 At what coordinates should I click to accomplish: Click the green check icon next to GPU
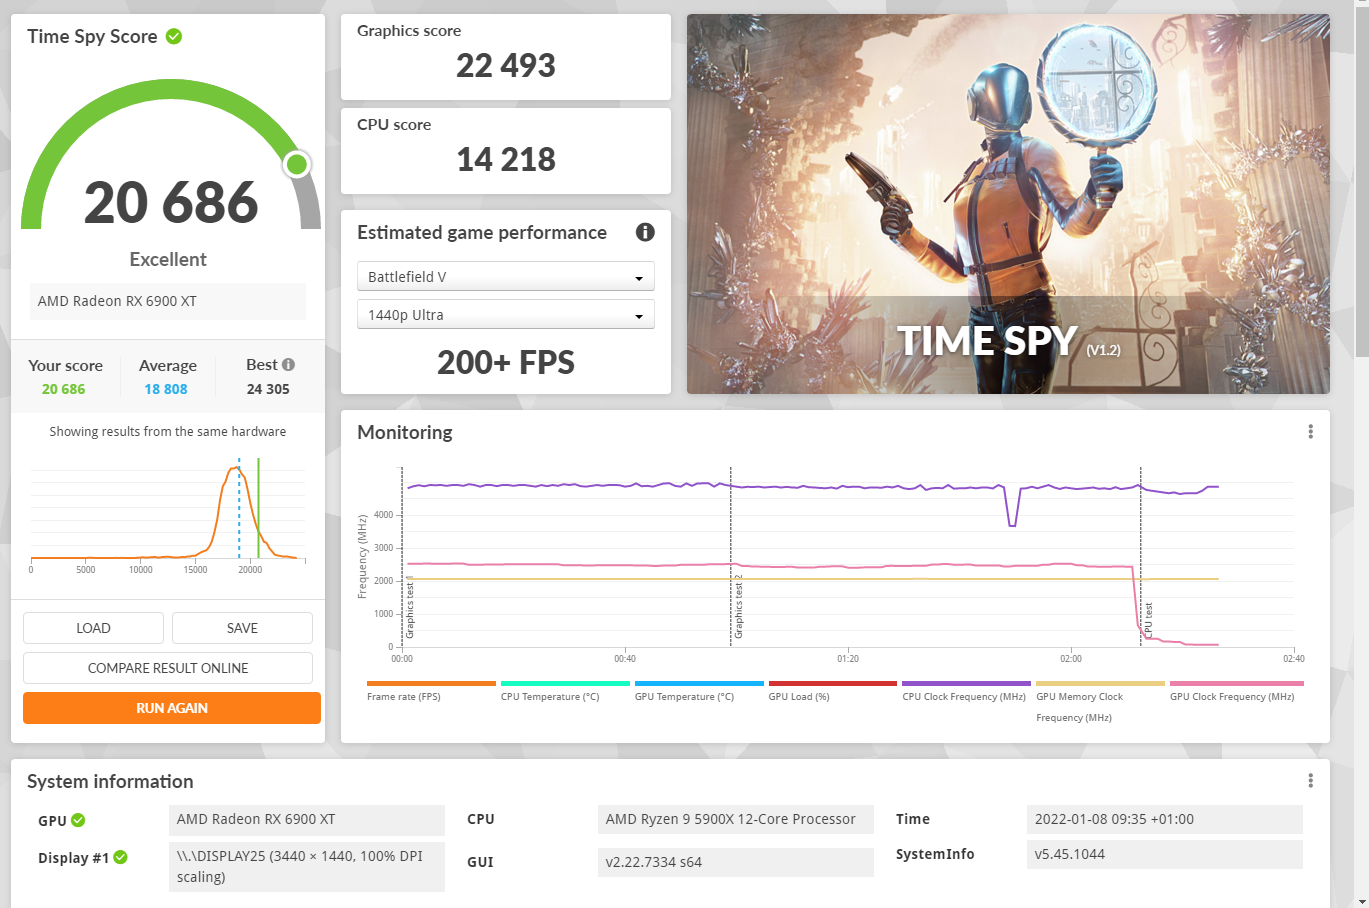click(78, 820)
